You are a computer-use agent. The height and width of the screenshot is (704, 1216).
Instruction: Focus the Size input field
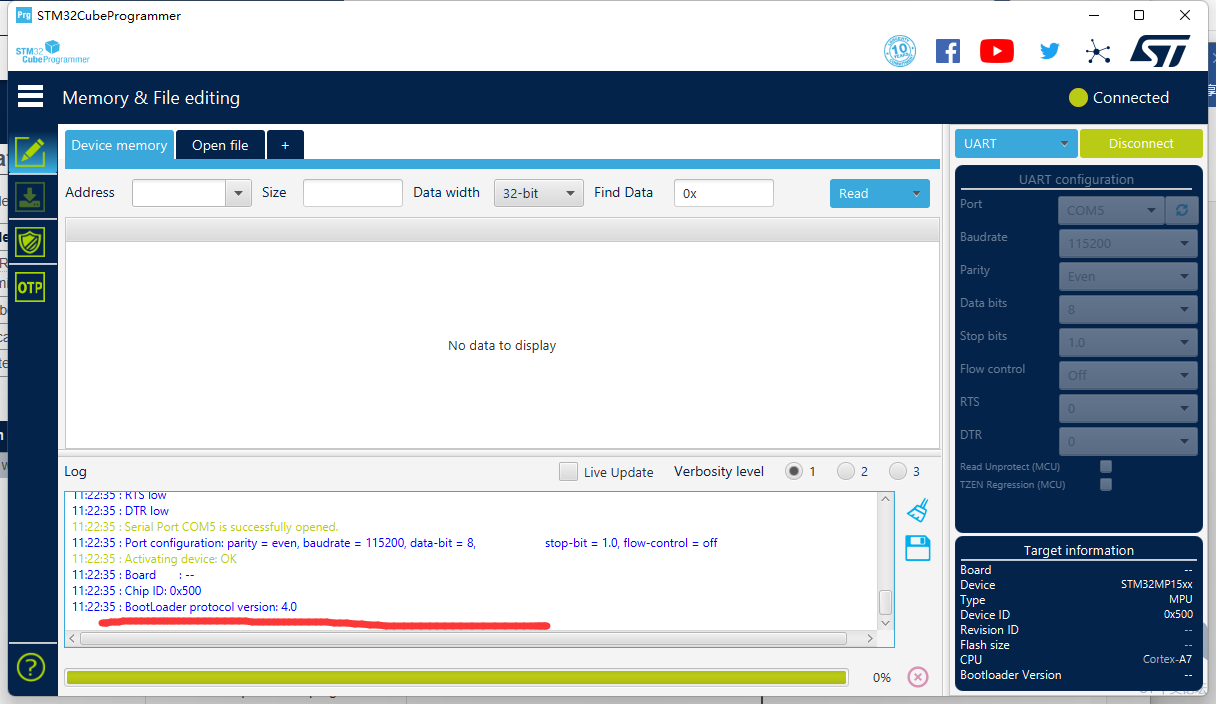click(353, 193)
